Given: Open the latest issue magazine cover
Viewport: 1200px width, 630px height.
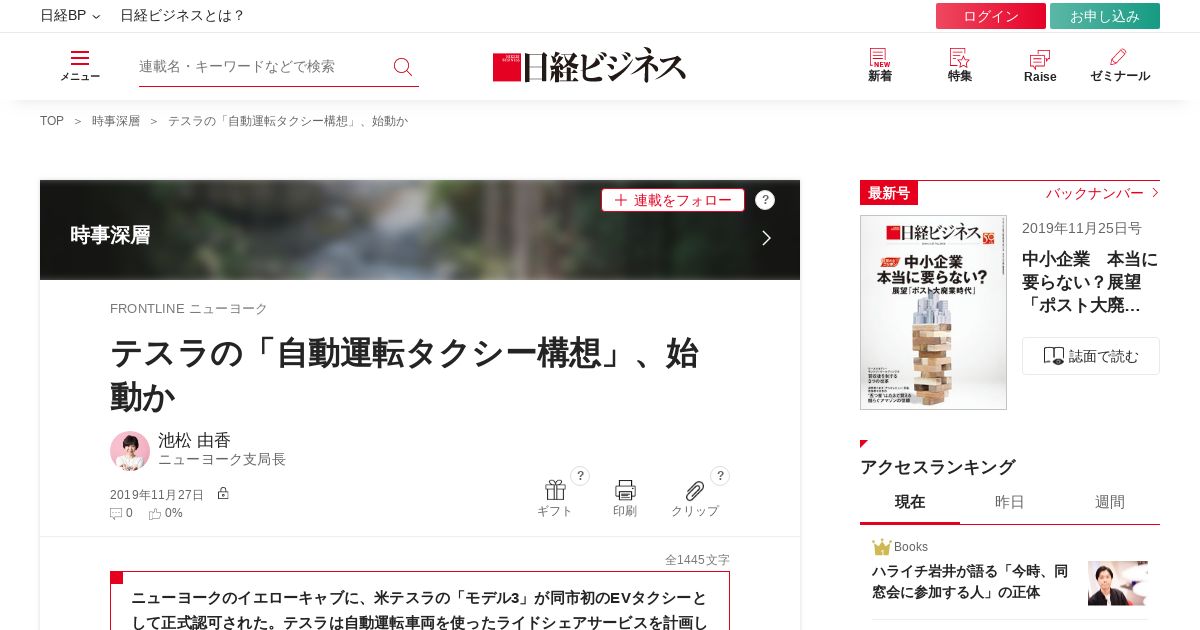Looking at the screenshot, I should click(933, 312).
